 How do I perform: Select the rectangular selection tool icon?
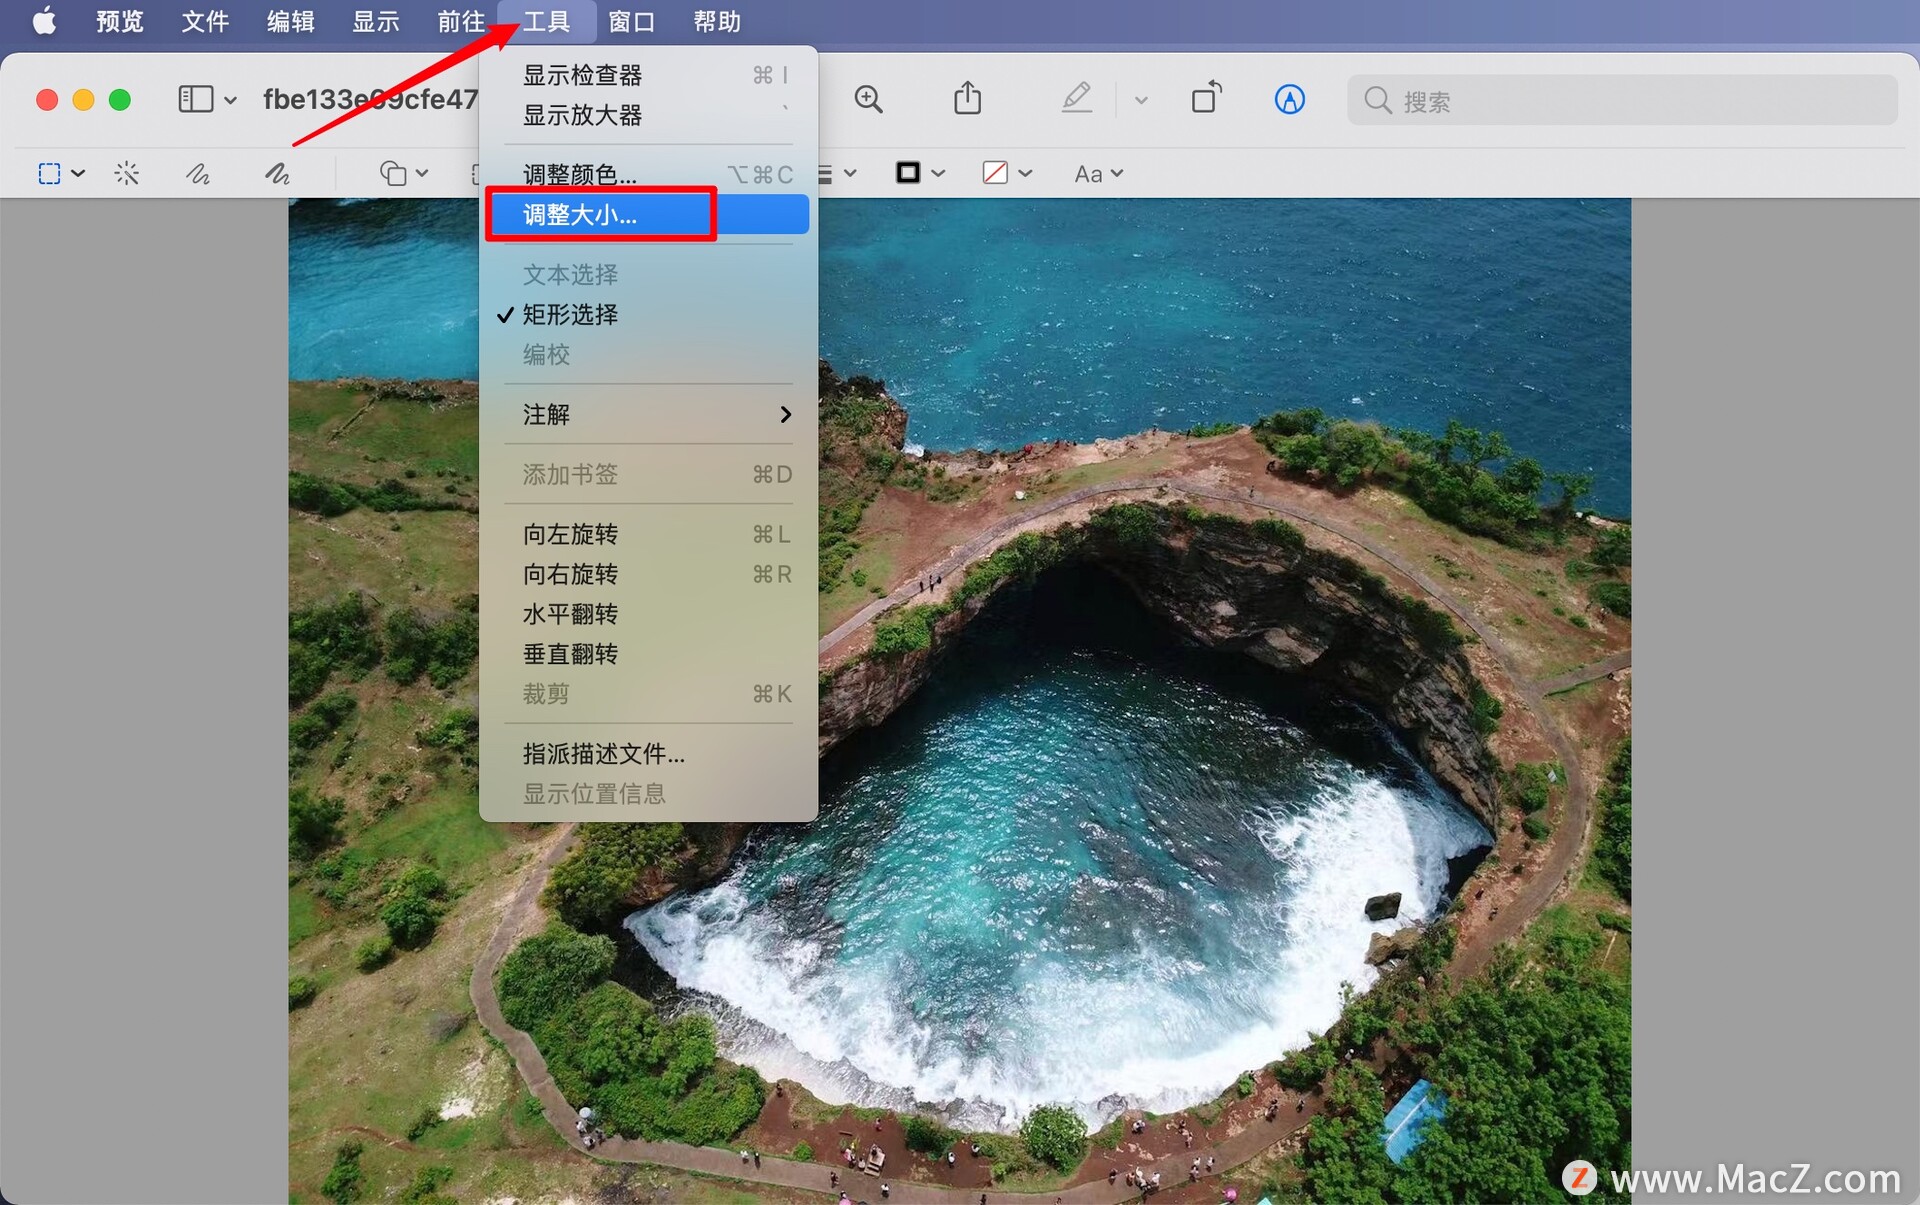coord(49,174)
